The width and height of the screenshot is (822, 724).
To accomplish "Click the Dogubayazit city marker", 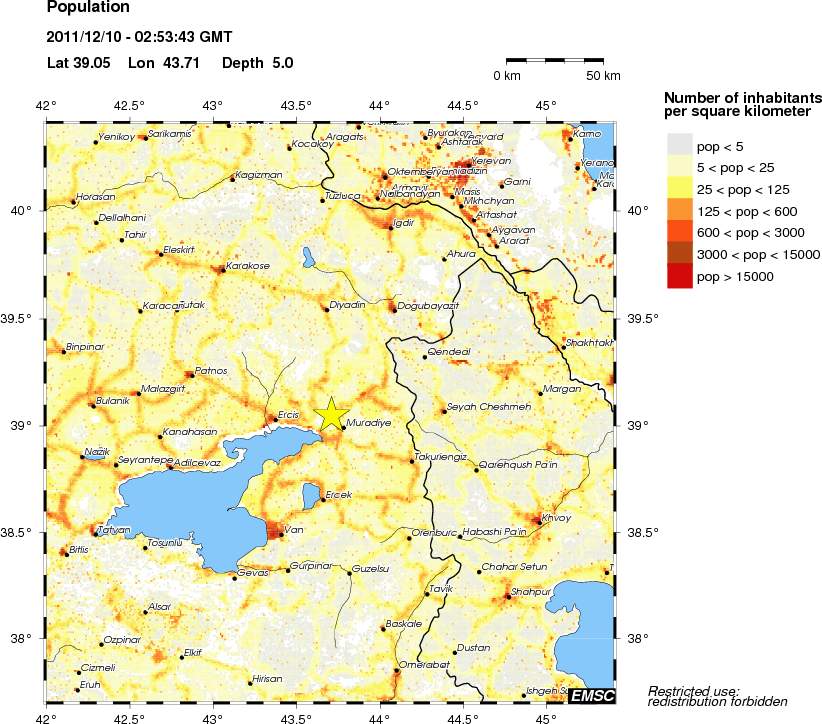I will [x=394, y=309].
